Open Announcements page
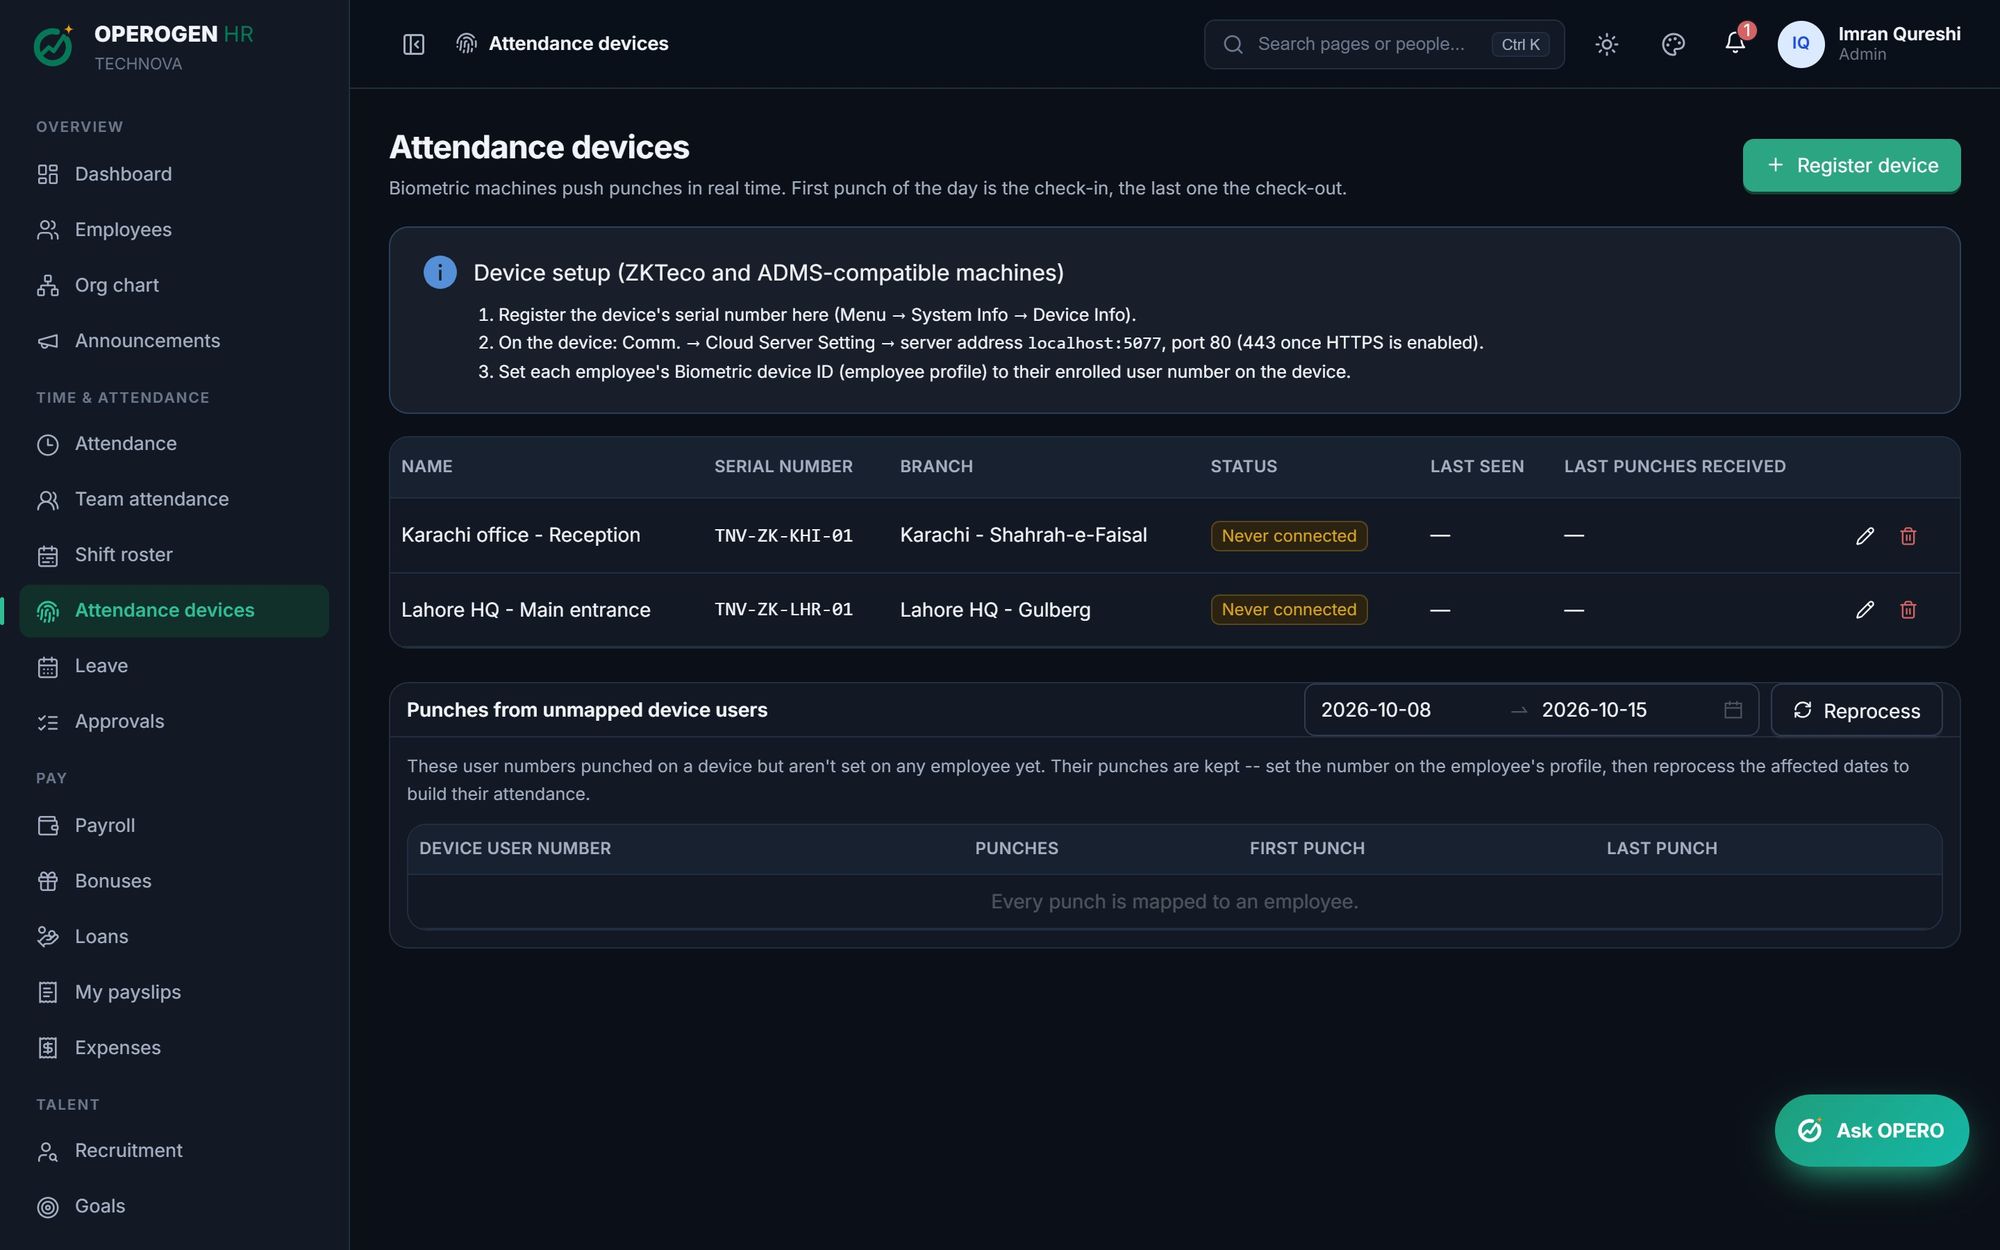2000x1250 pixels. 174,341
